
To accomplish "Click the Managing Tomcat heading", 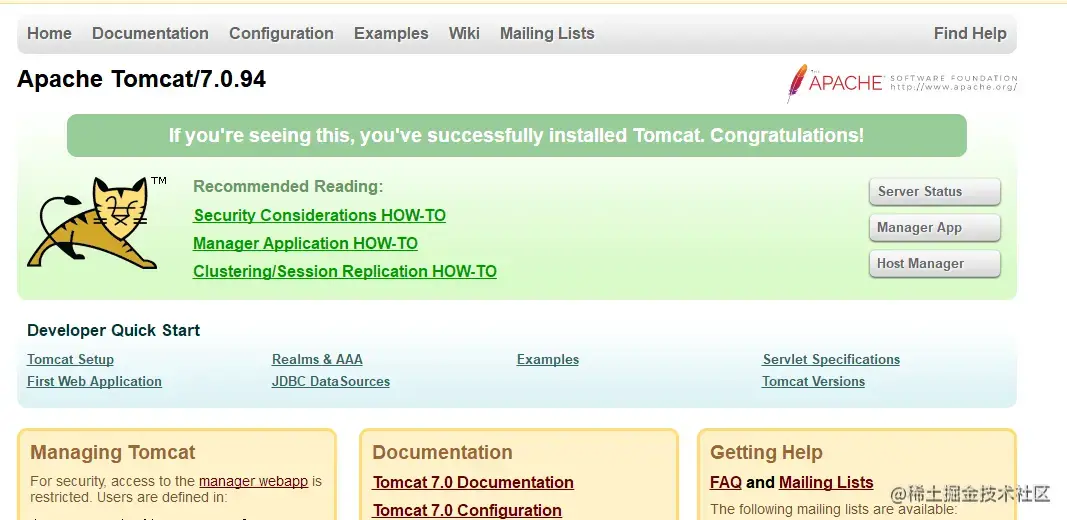I will tap(113, 453).
